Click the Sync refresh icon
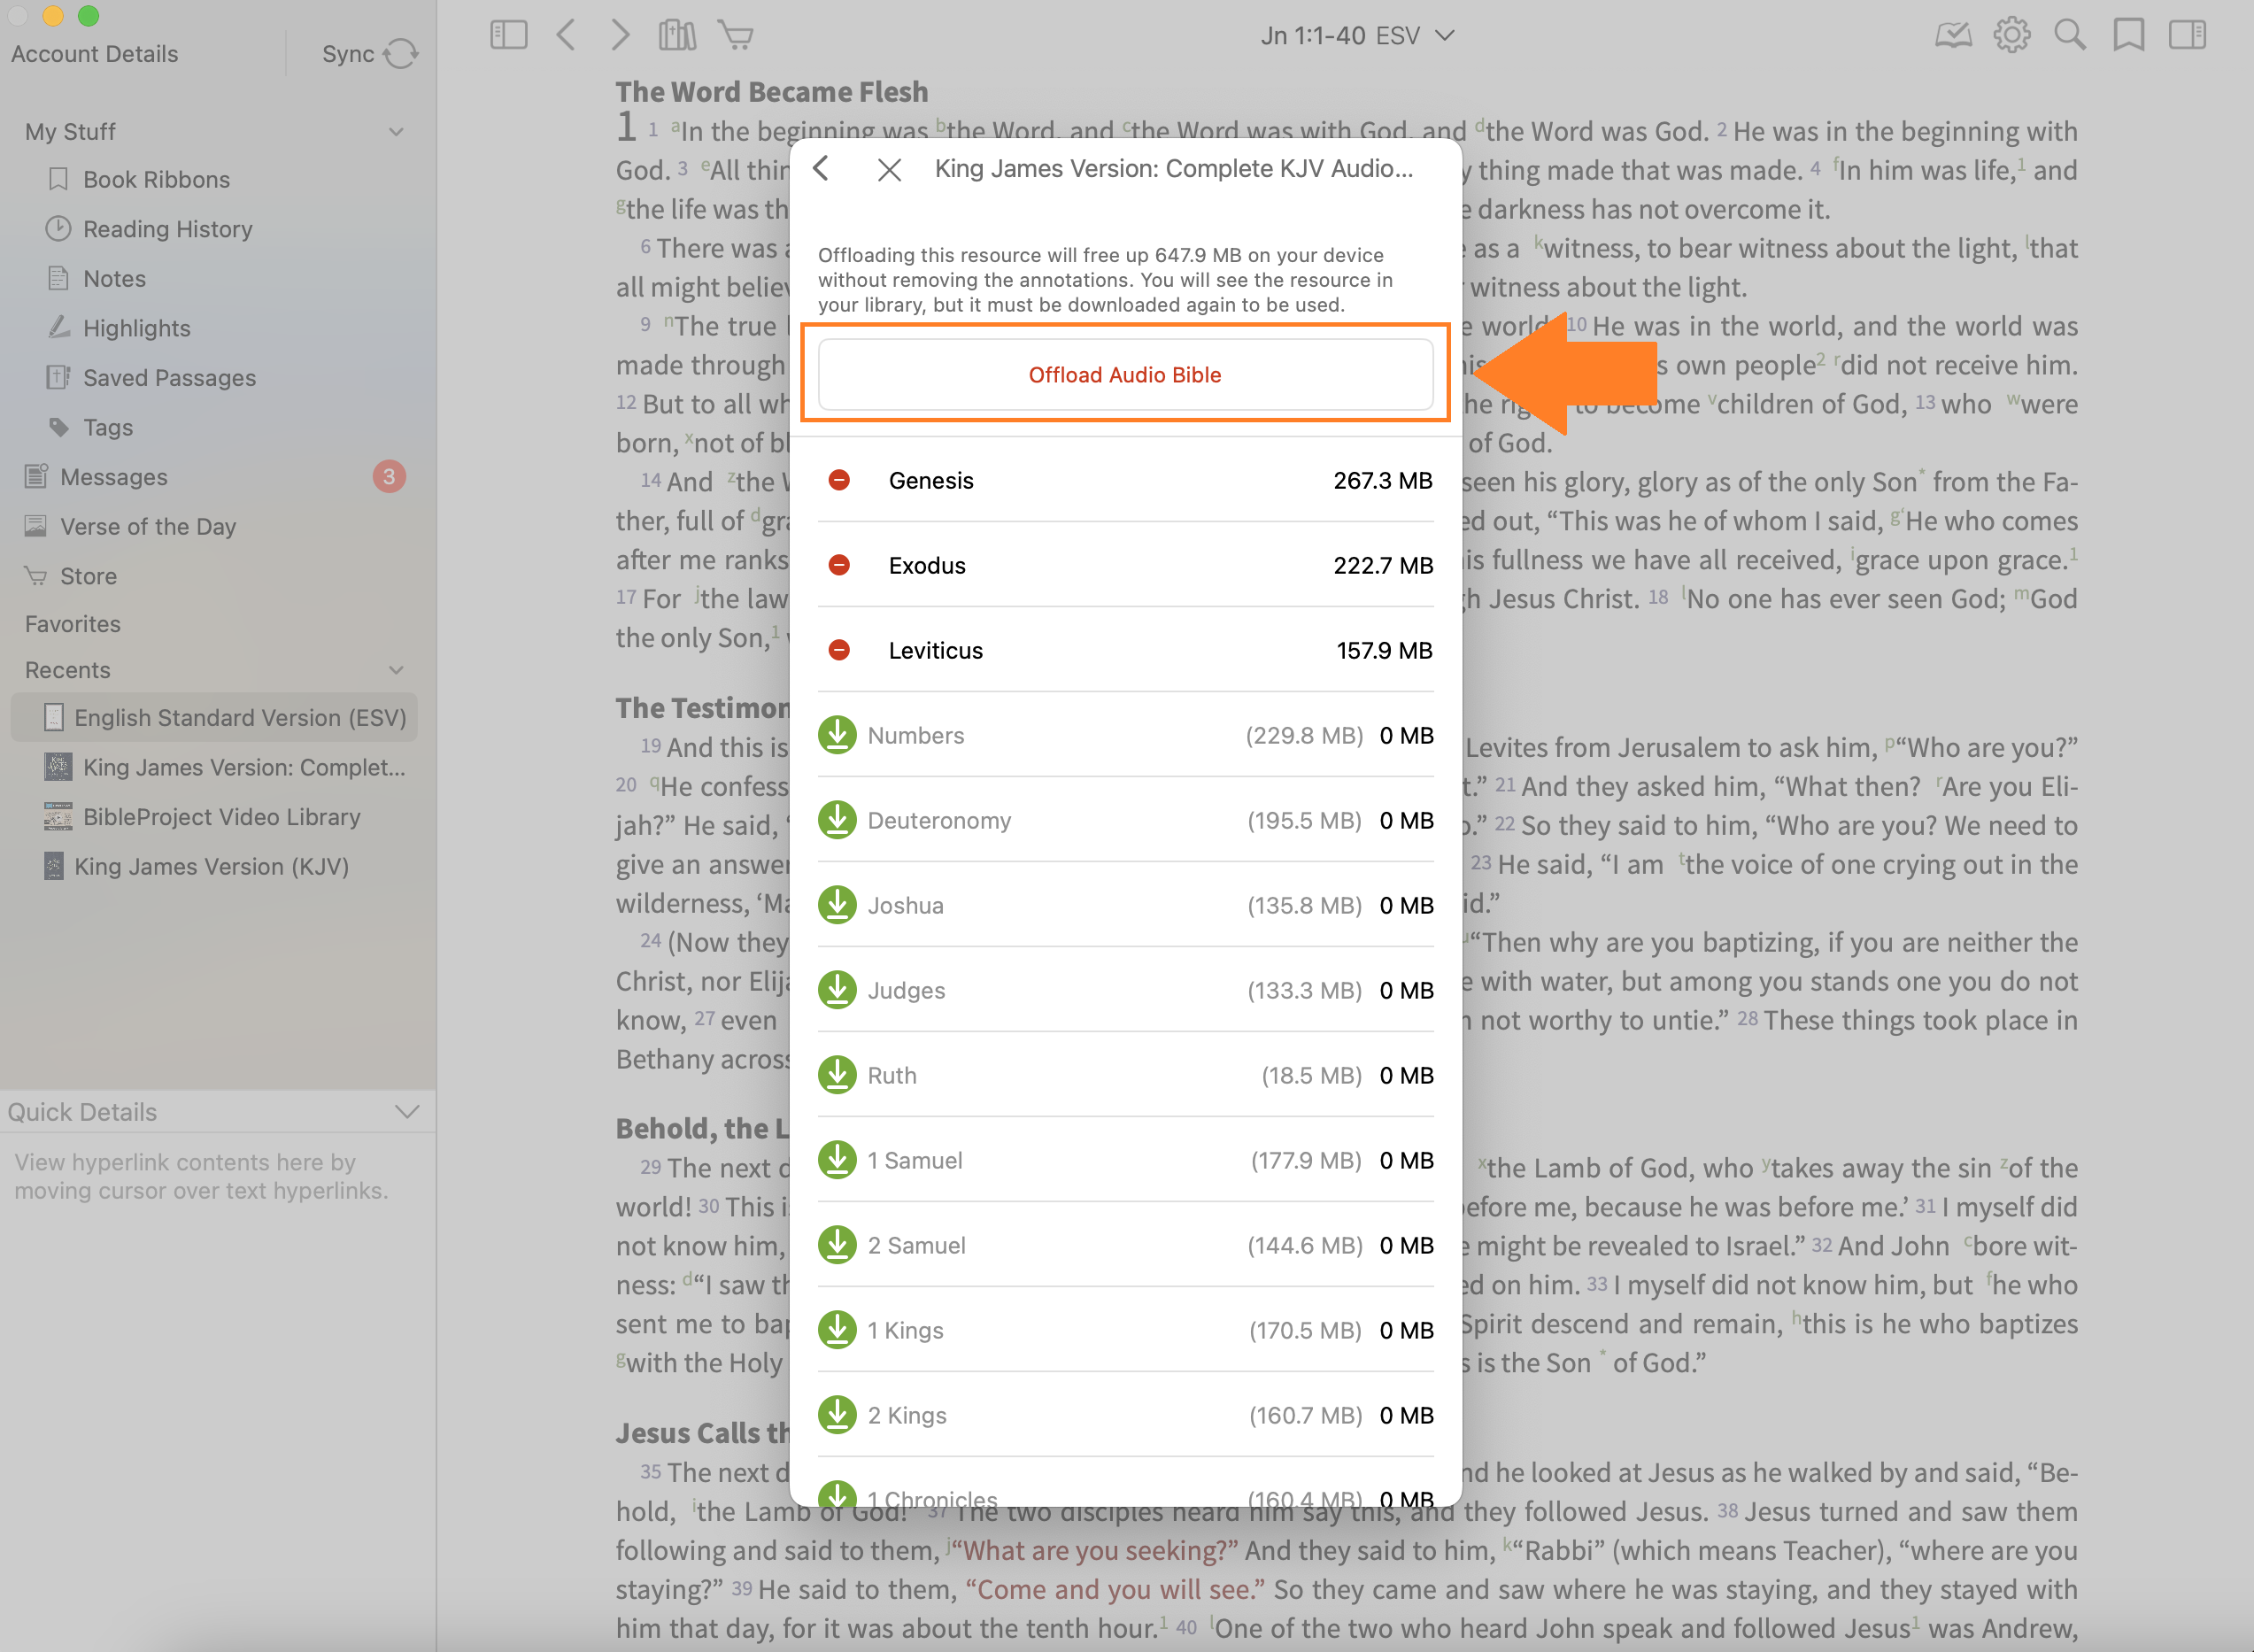2254x1652 pixels. [x=401, y=54]
